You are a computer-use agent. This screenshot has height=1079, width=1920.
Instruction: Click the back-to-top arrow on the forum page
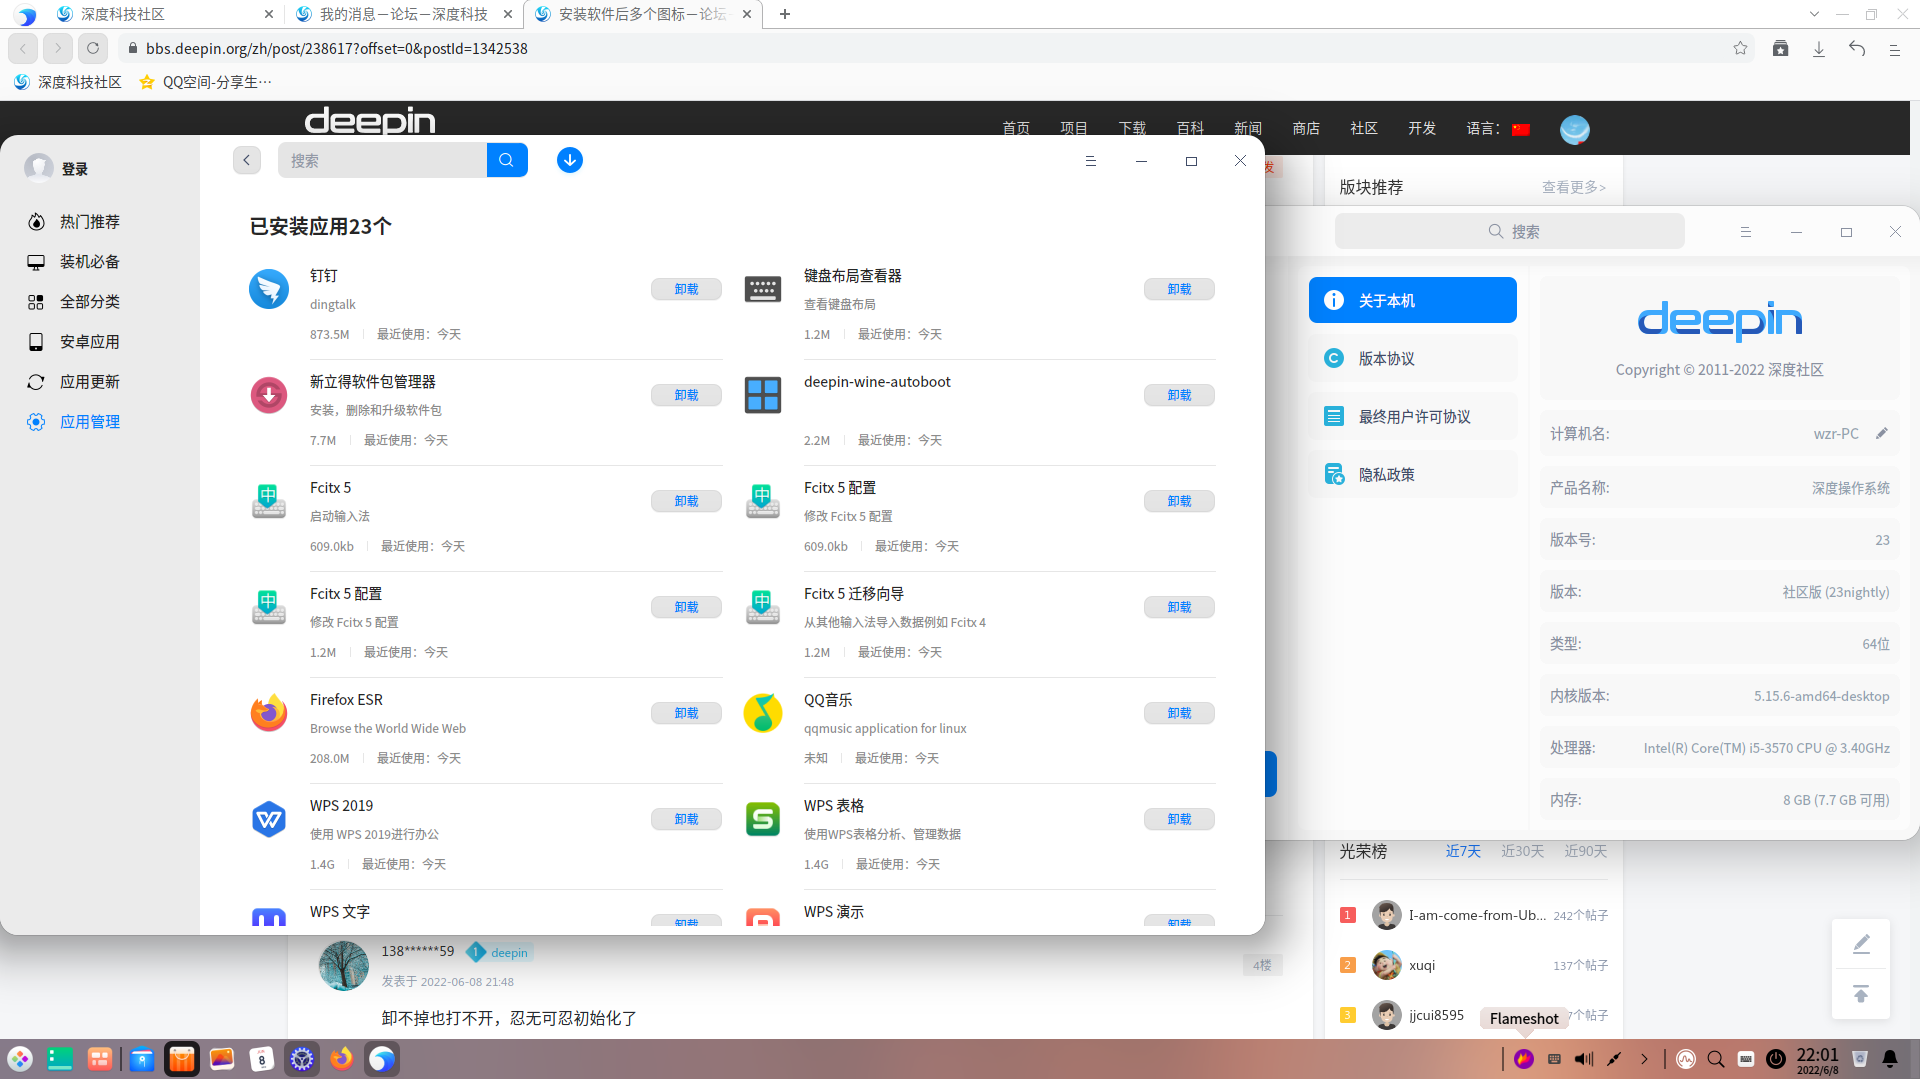[x=1861, y=994]
